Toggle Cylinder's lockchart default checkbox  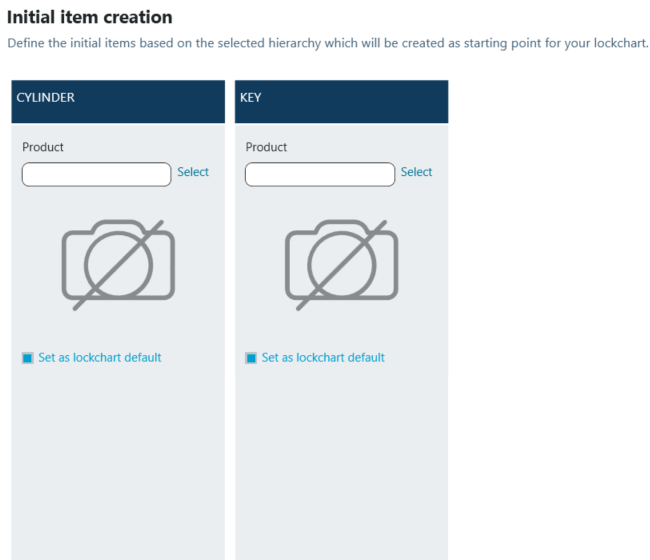pos(28,358)
